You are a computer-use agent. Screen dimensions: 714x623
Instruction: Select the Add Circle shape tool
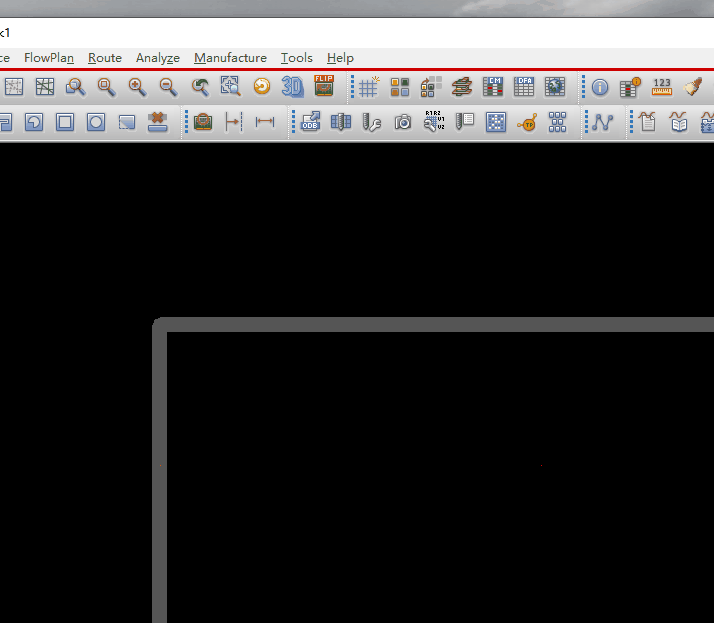(96, 122)
